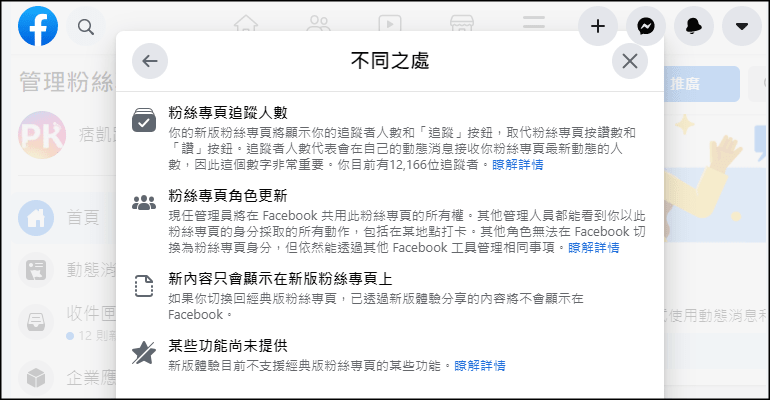Open Friends tab in top navigation
The height and width of the screenshot is (400, 770).
[318, 23]
